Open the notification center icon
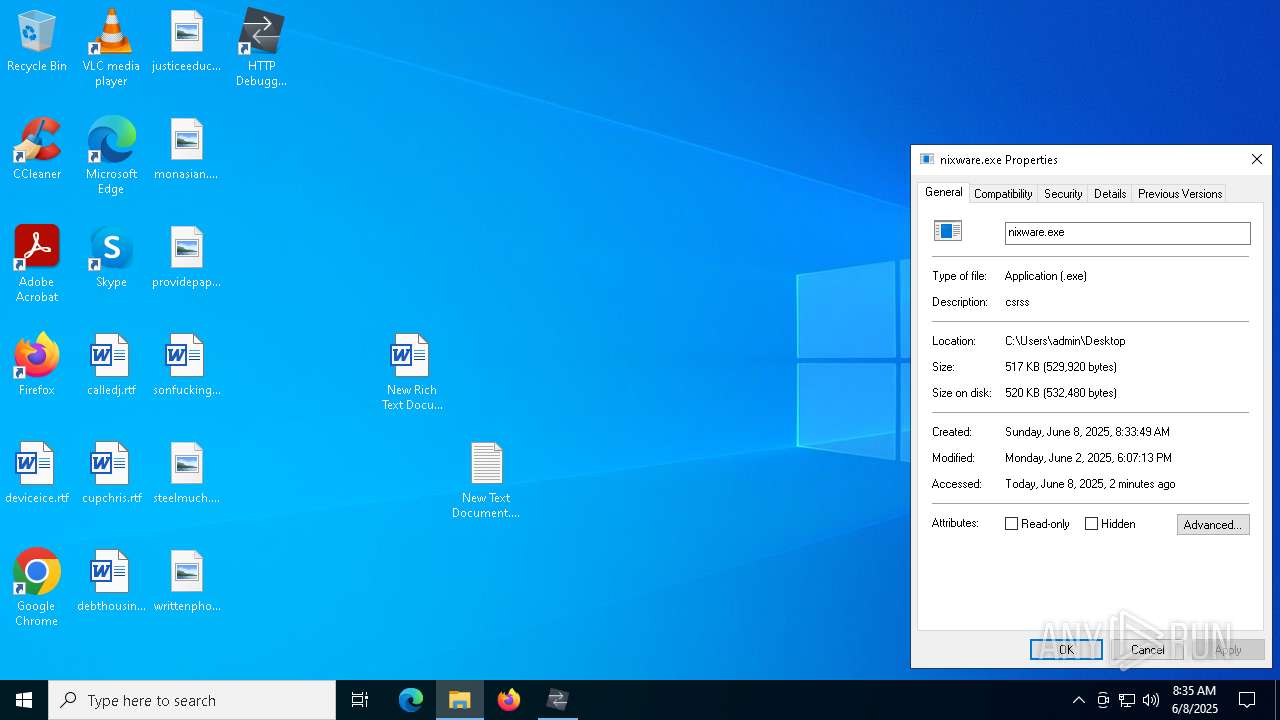The height and width of the screenshot is (720, 1280). (x=1247, y=700)
